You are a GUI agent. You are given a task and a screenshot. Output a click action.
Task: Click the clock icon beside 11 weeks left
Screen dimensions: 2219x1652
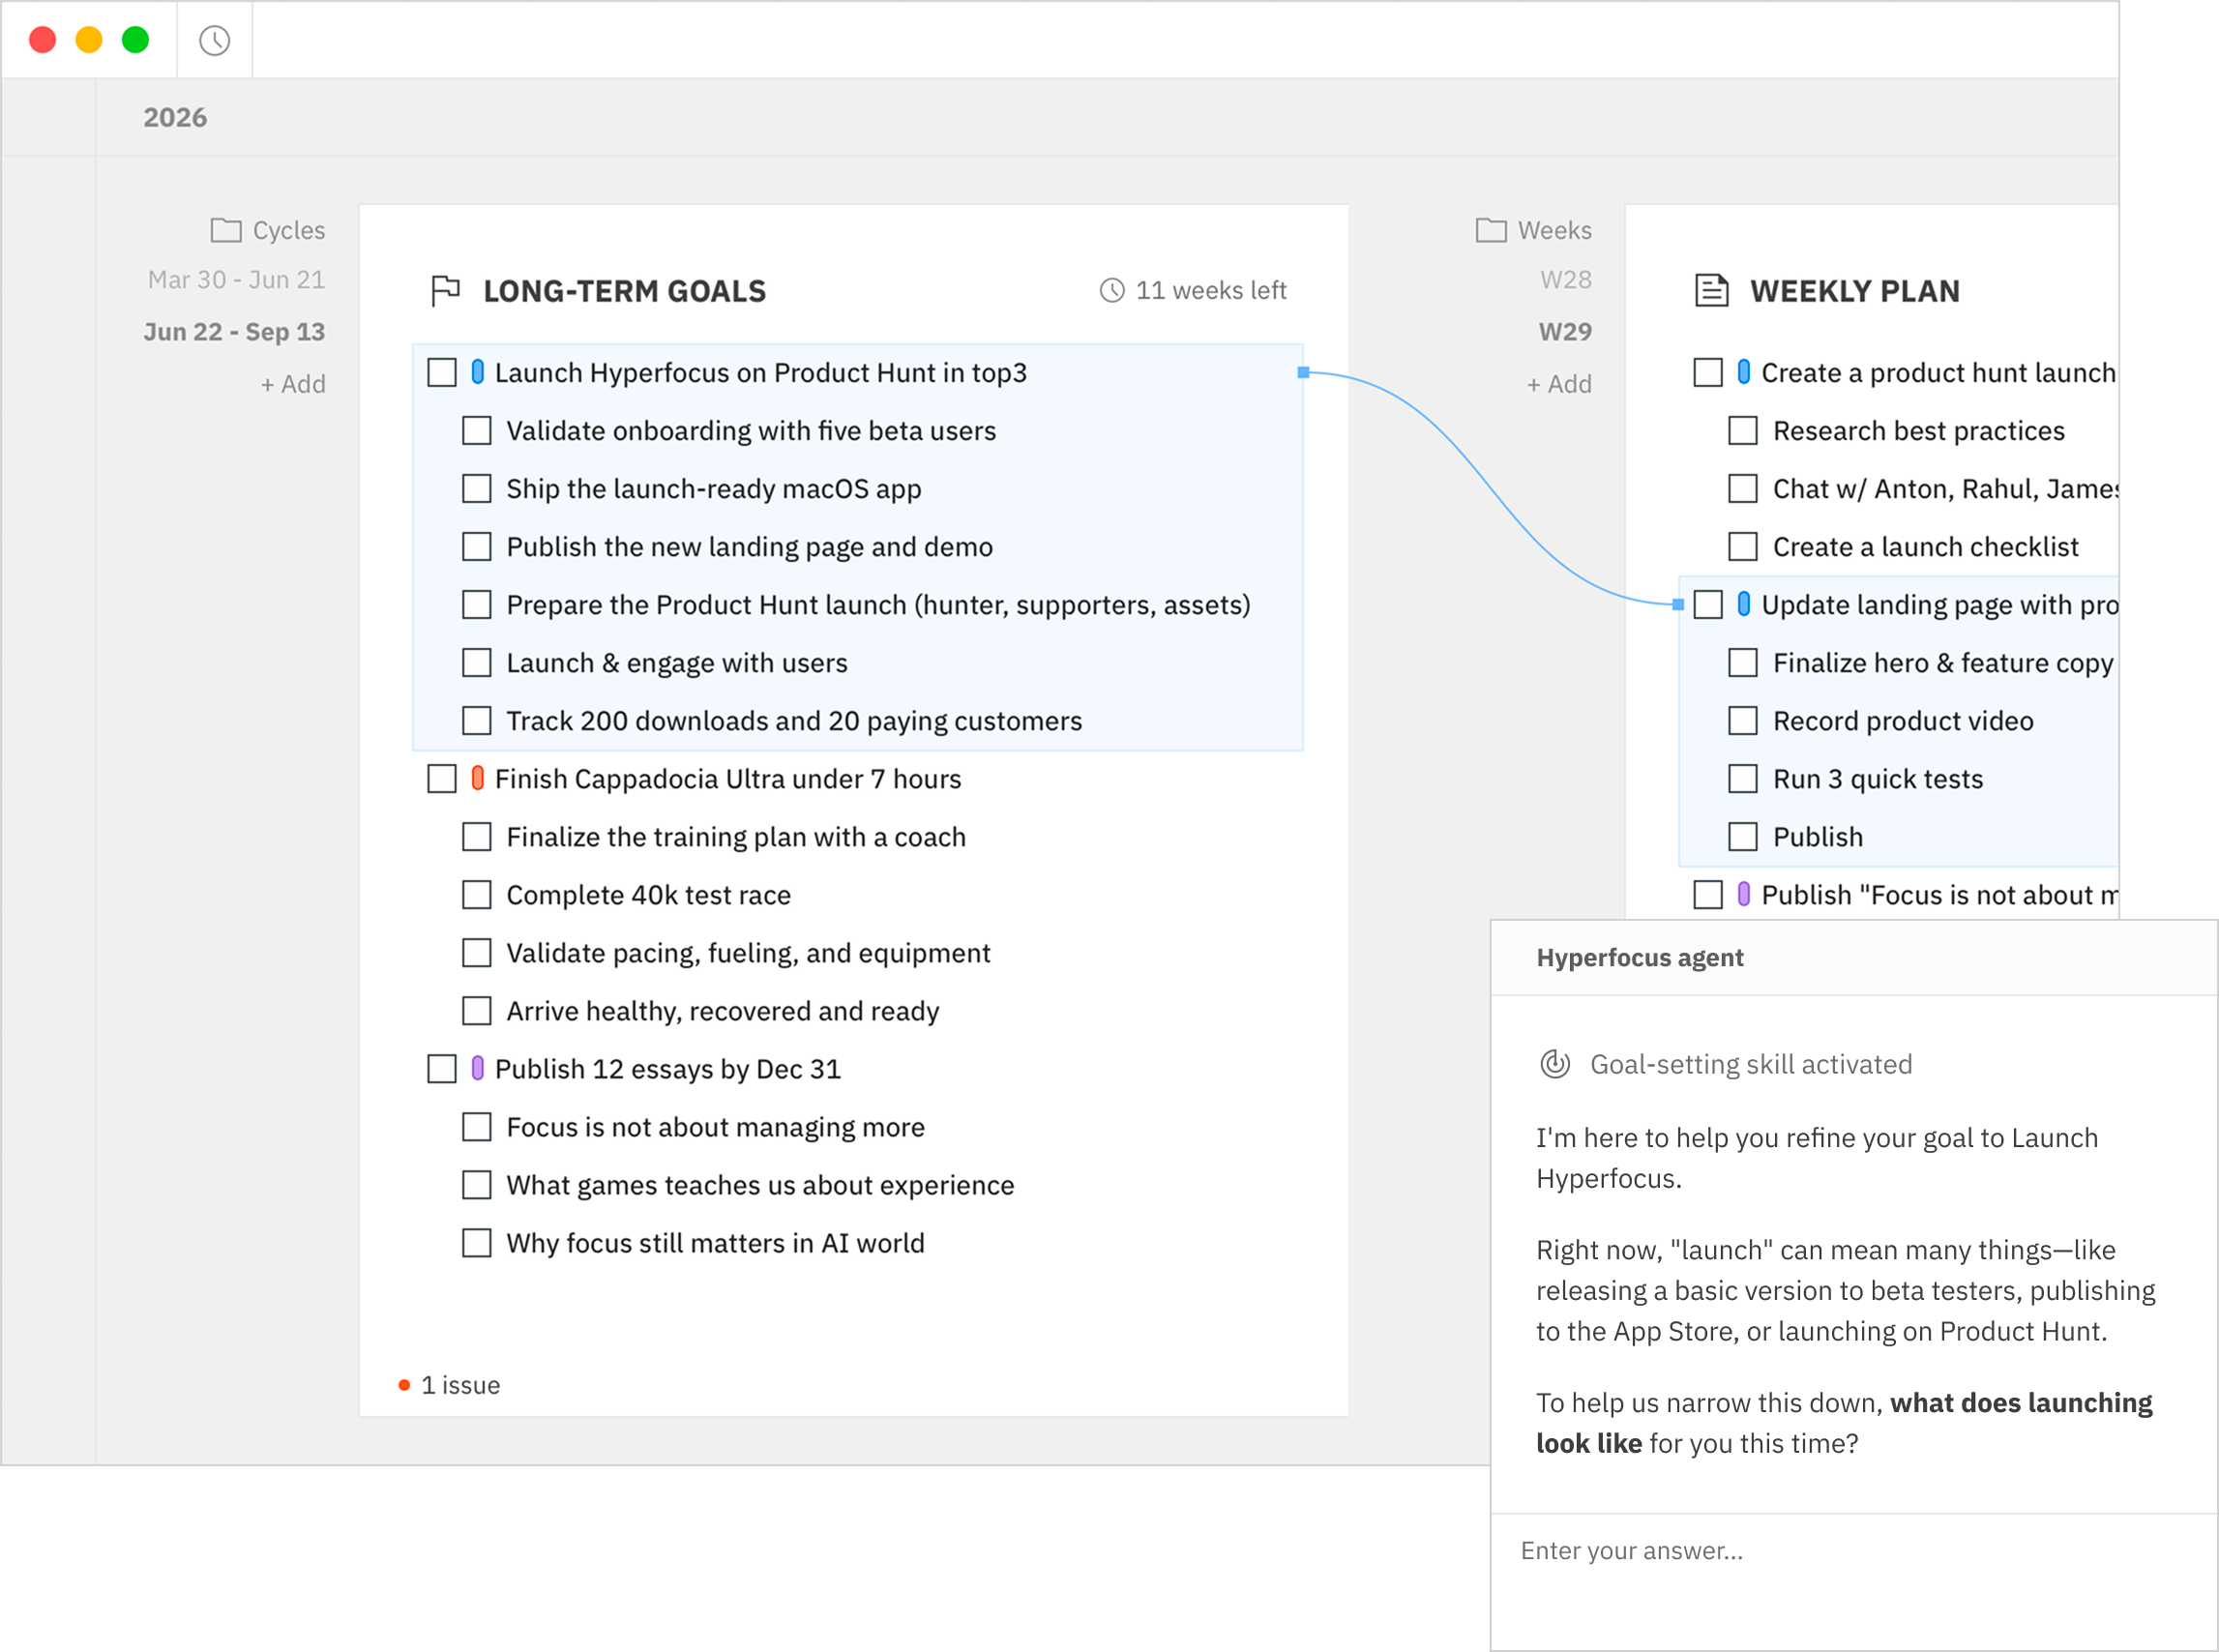pos(1112,290)
